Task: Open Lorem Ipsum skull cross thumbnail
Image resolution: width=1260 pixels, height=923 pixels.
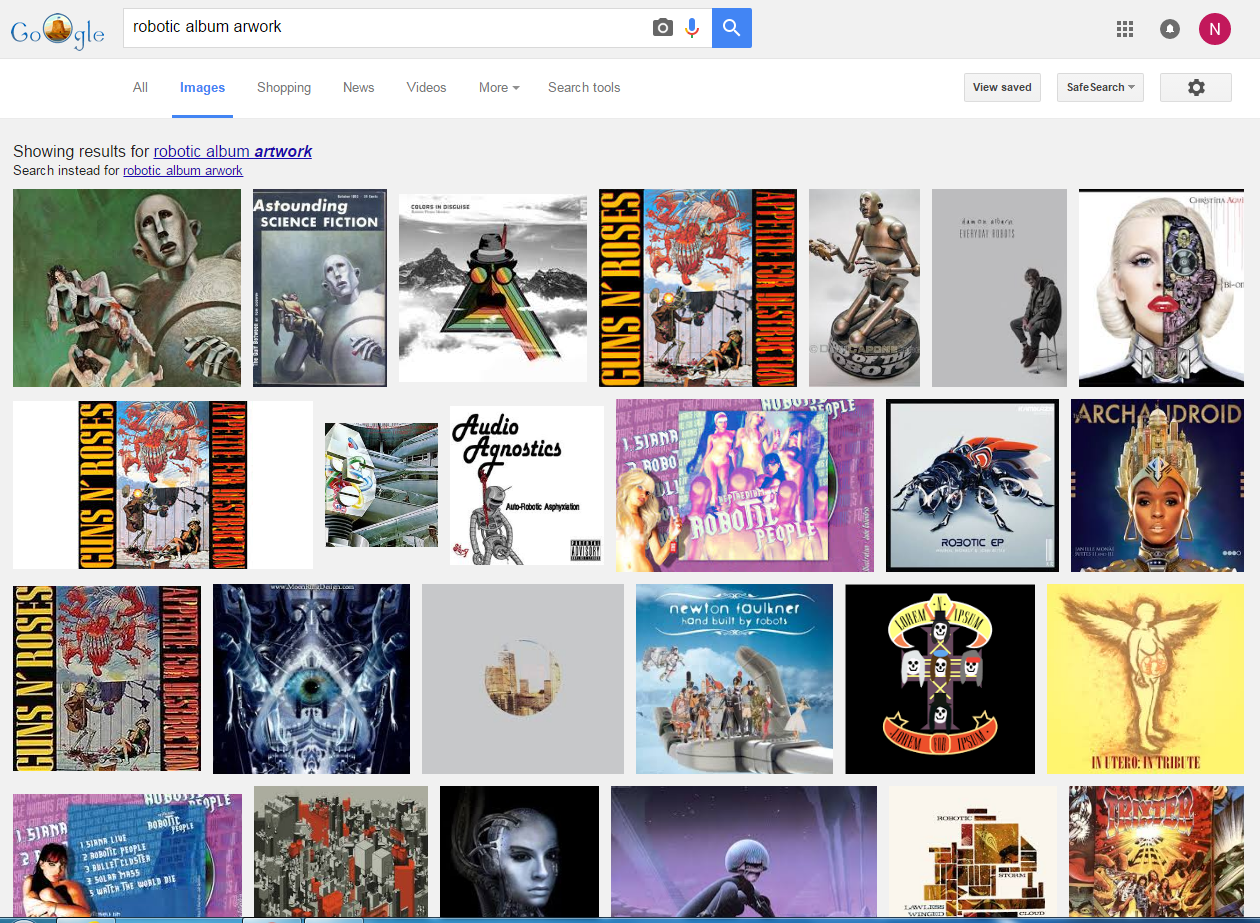Action: 940,679
